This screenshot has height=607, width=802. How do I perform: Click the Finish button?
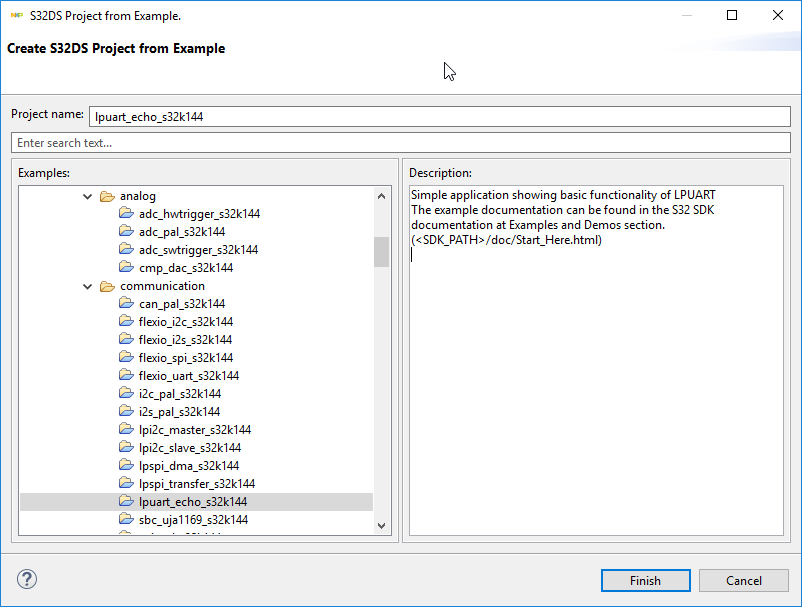(645, 580)
